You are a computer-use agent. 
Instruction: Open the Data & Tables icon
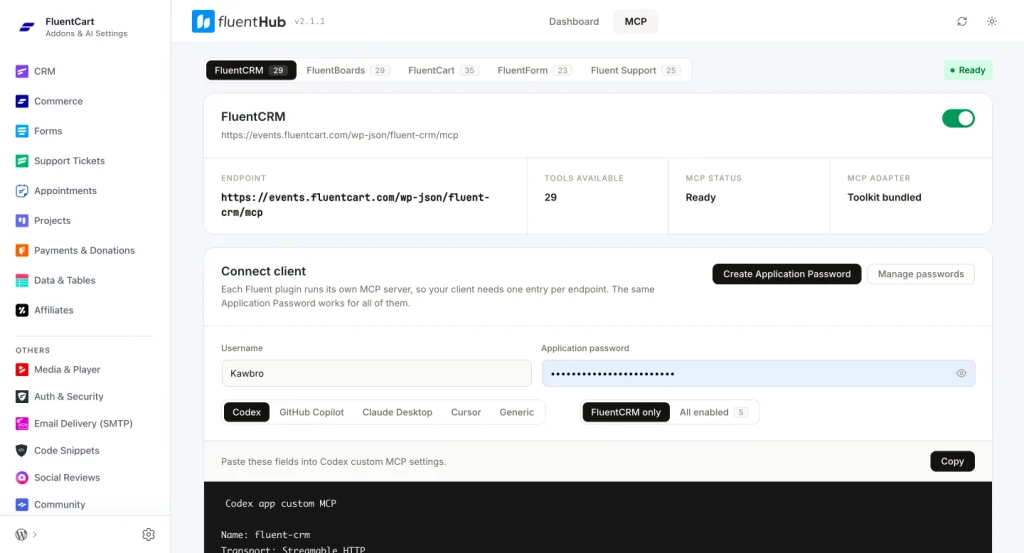22,280
